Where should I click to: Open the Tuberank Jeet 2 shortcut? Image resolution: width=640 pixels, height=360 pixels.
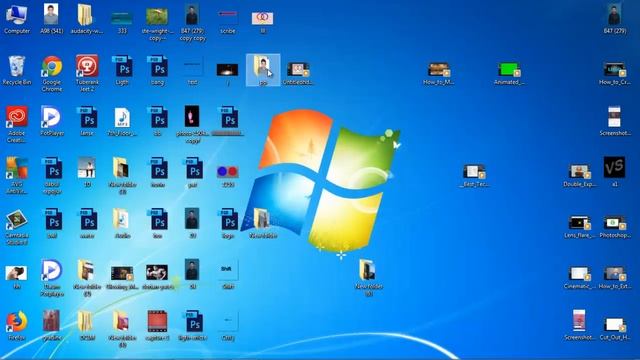point(87,73)
